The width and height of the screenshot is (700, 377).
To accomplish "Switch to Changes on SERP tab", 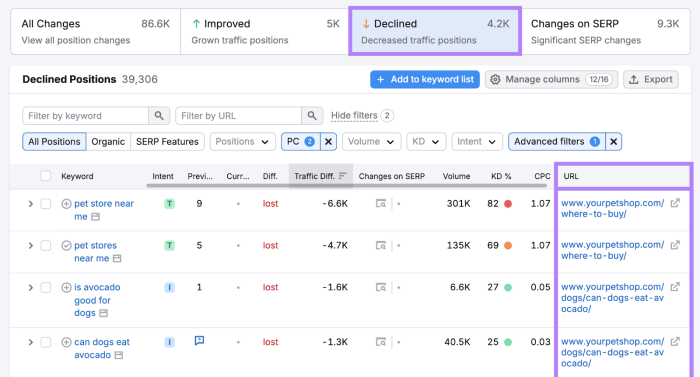I will coord(605,31).
